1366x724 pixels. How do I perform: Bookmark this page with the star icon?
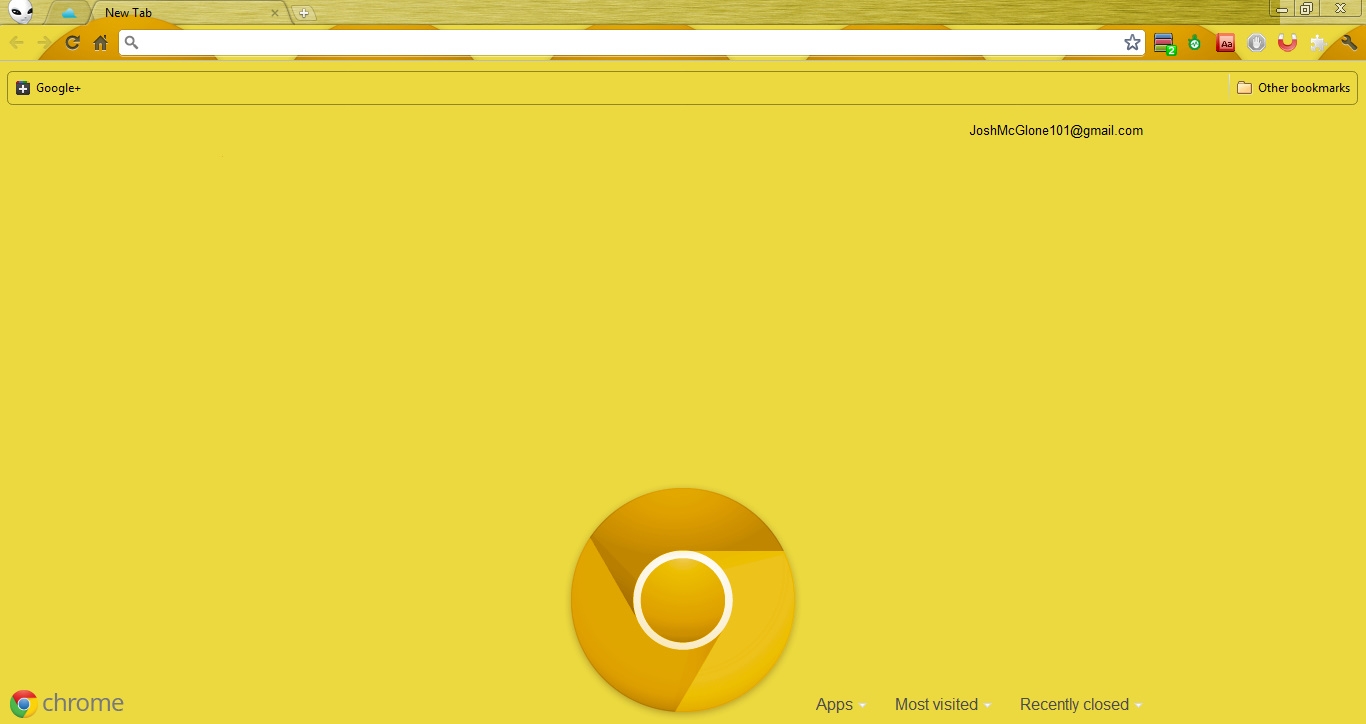1131,43
